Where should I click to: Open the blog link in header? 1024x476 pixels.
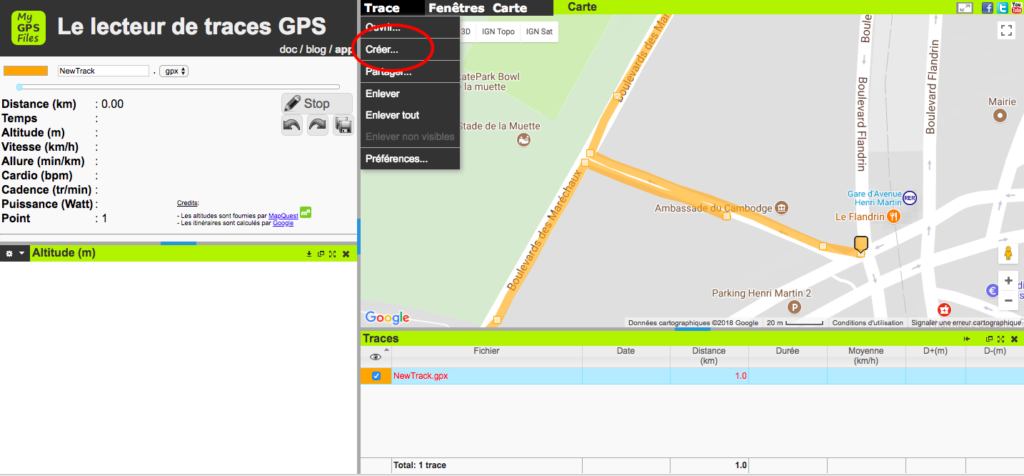click(x=315, y=49)
